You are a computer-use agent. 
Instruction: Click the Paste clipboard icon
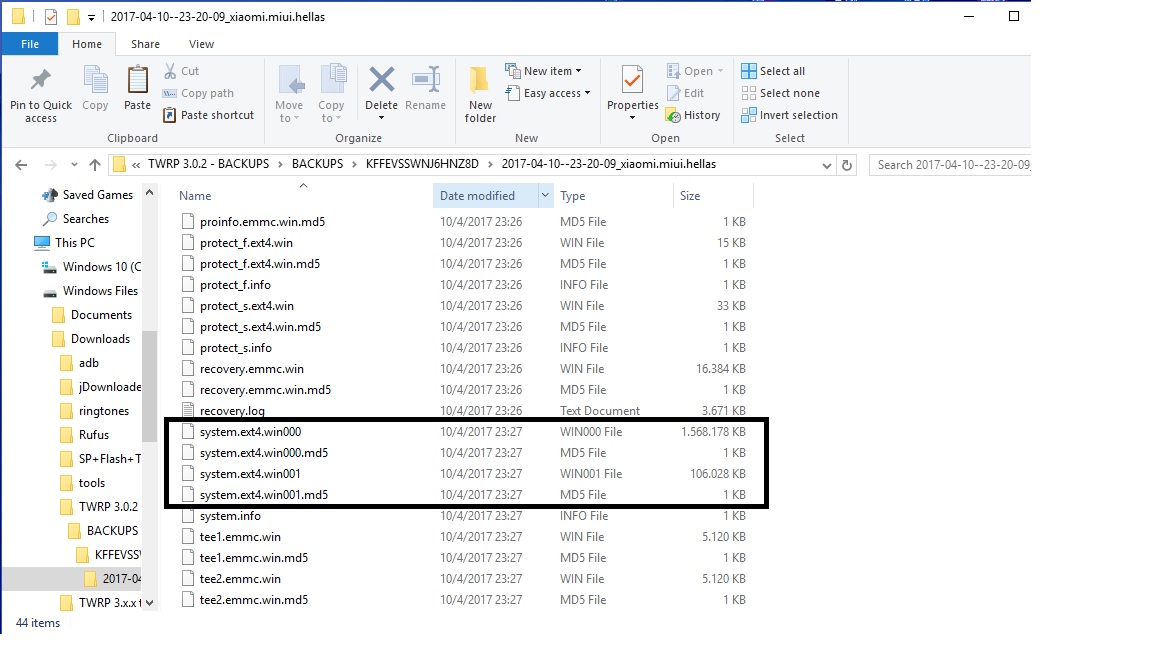137,82
